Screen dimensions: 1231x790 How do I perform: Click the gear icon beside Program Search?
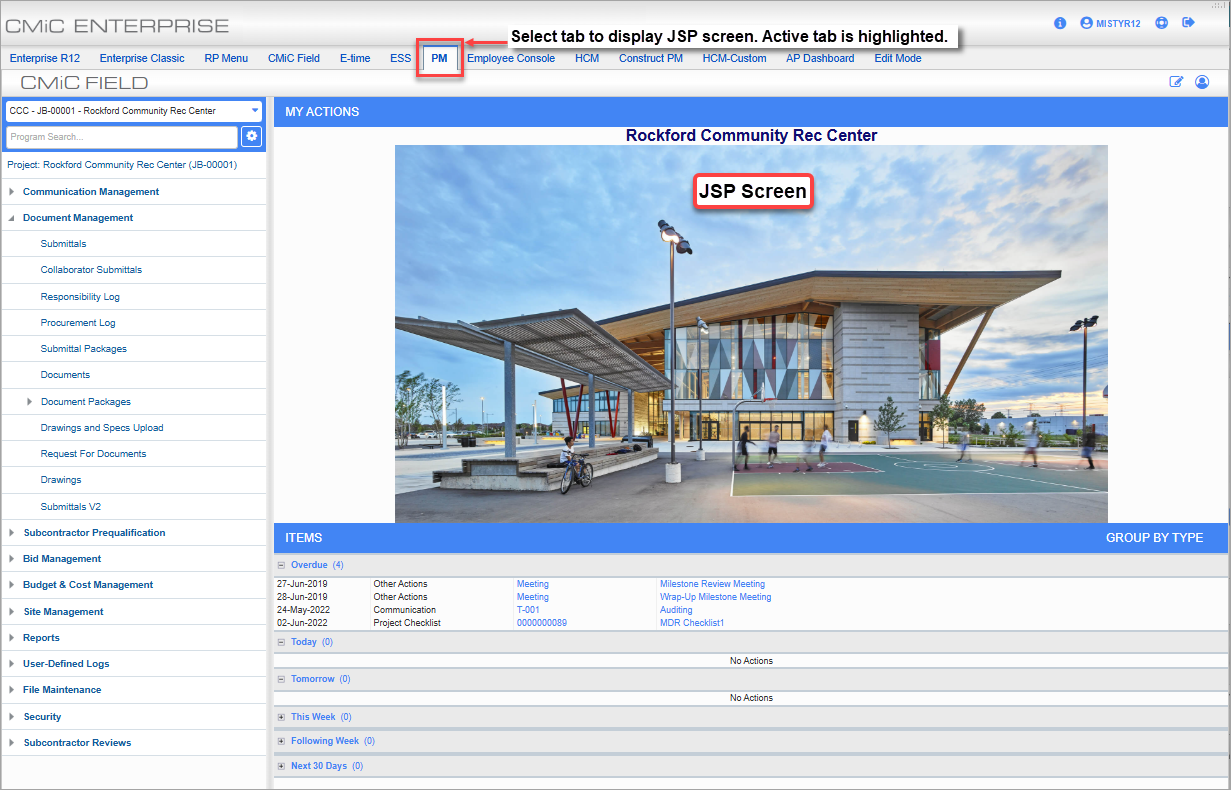(251, 136)
